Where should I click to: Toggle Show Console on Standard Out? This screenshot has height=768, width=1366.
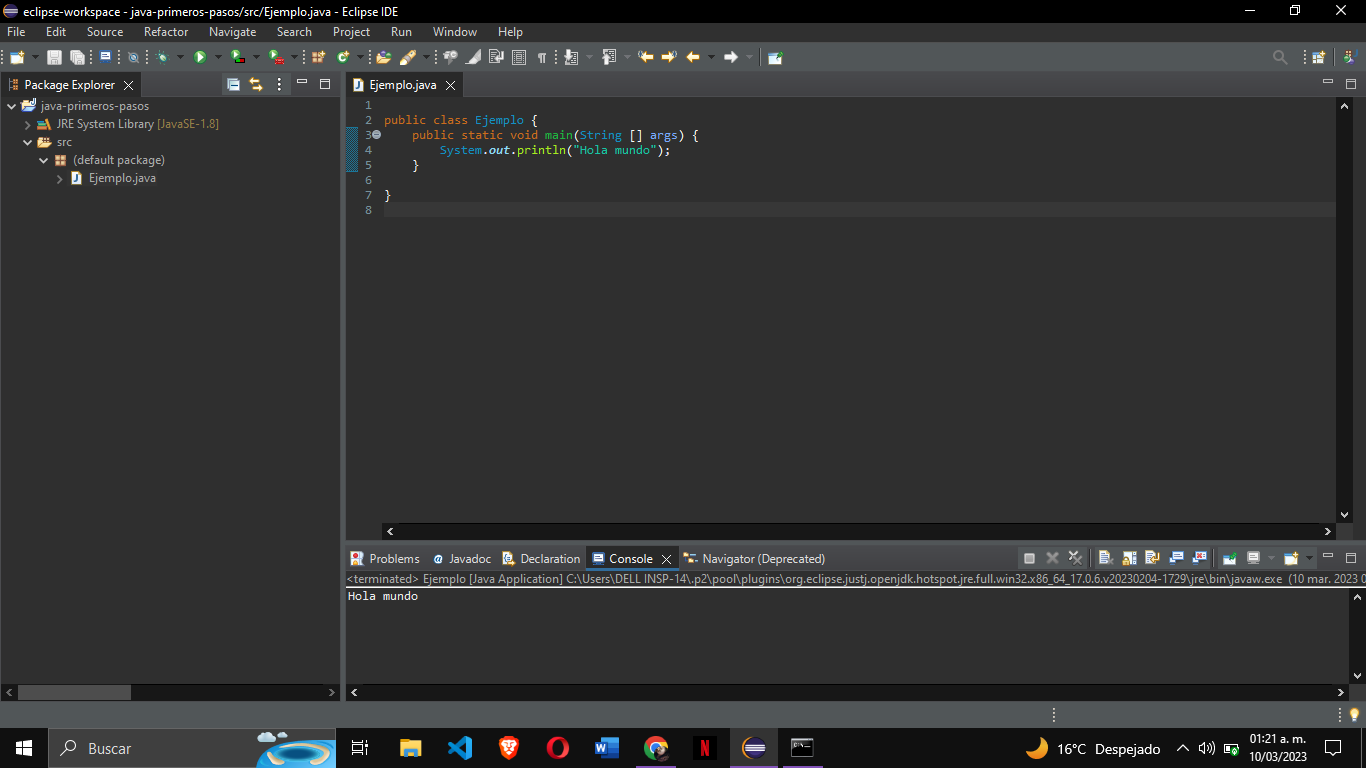click(x=1176, y=558)
